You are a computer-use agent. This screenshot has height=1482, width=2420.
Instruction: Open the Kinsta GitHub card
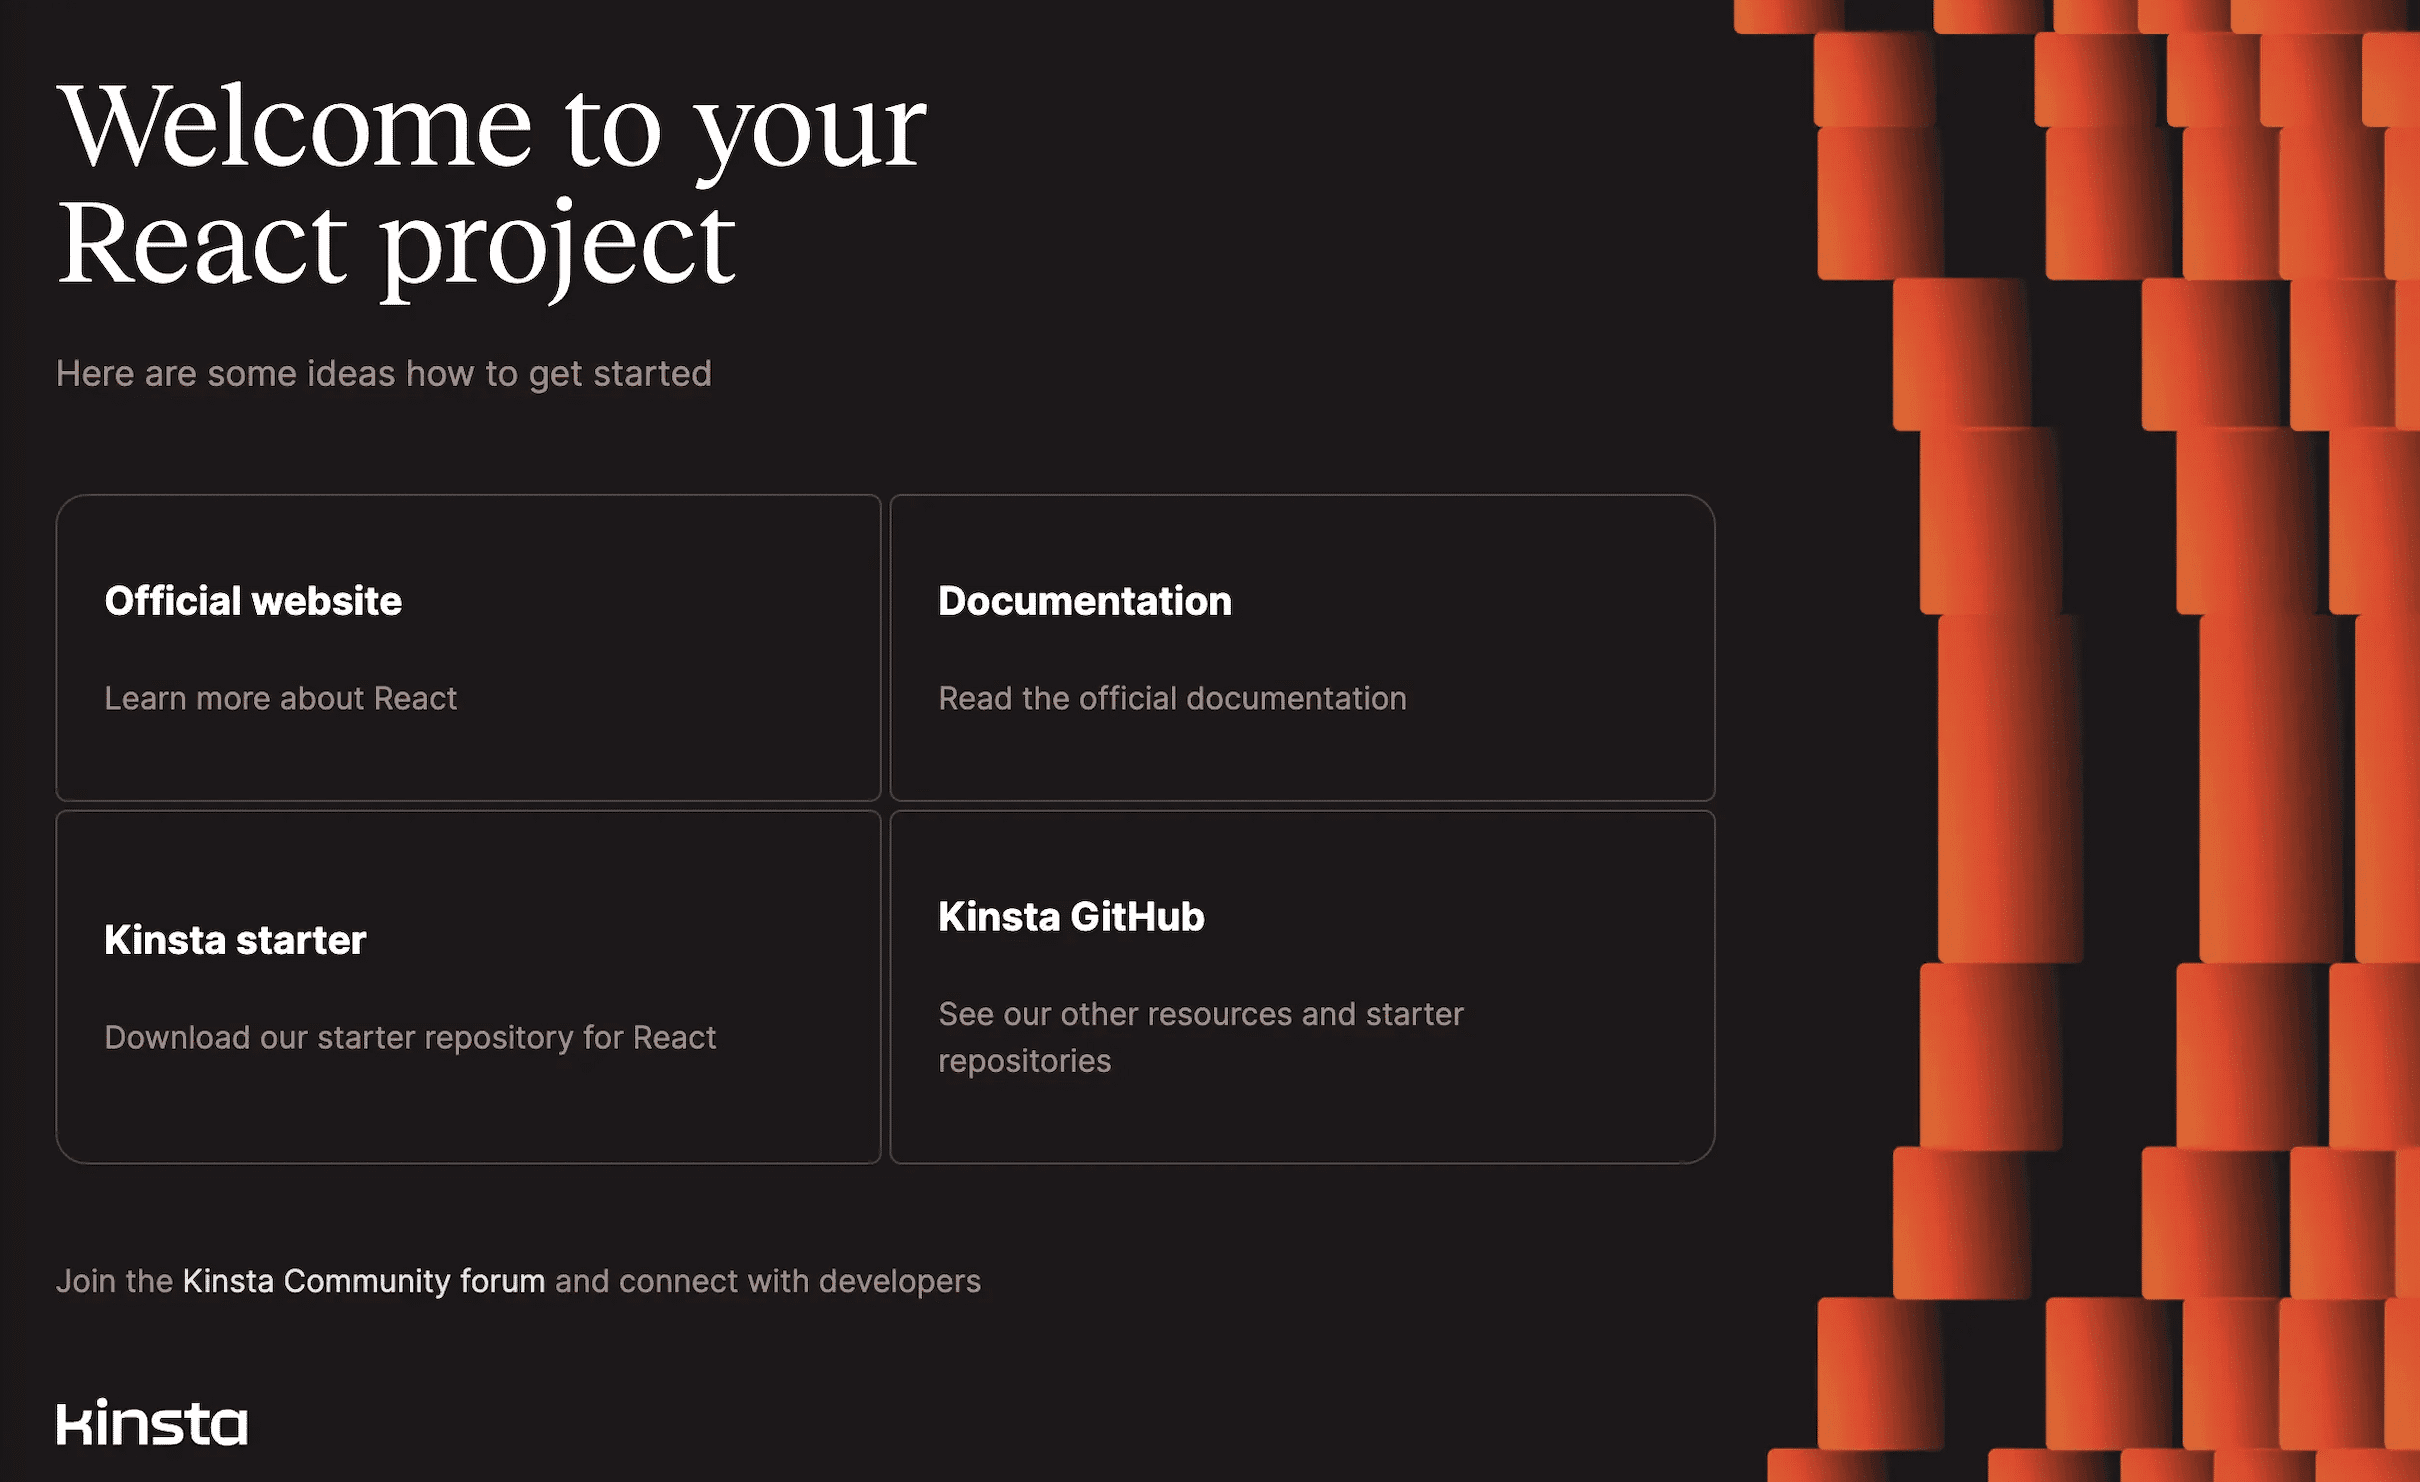click(1302, 987)
